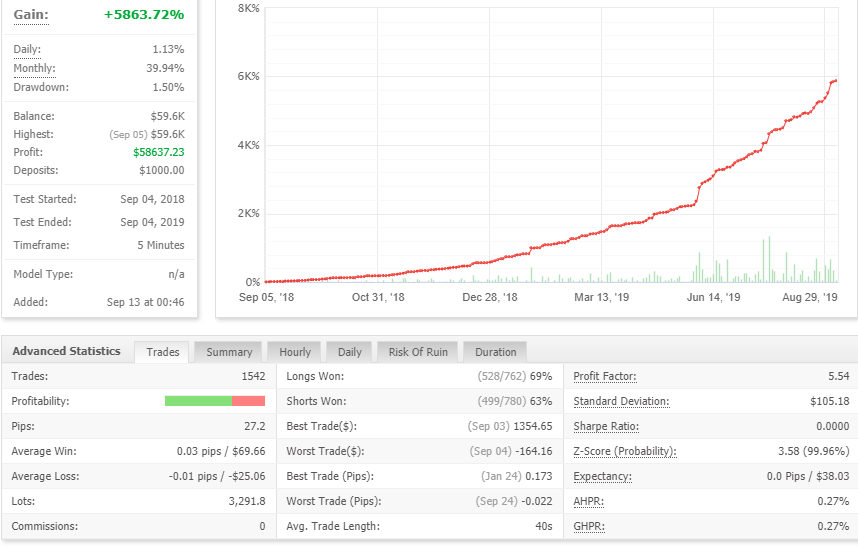Open the Summary statistics tab
This screenshot has height=546, width=858.
tap(229, 352)
